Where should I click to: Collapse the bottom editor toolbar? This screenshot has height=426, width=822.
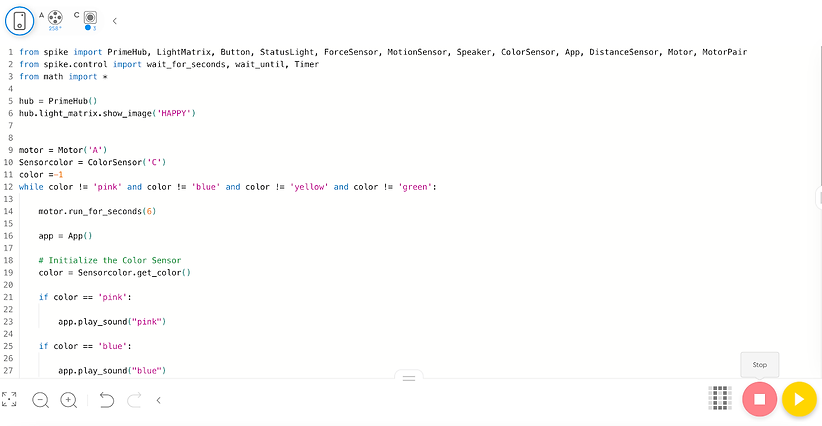(x=158, y=400)
